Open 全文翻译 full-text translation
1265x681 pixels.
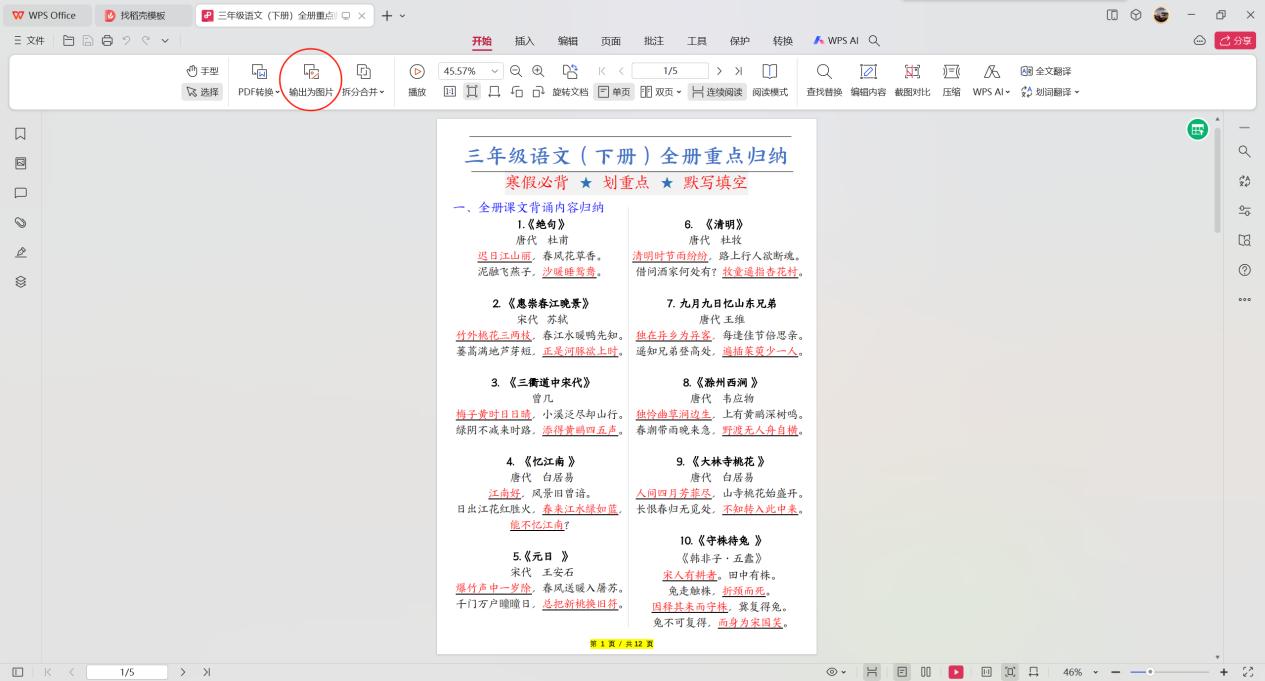tap(1047, 71)
